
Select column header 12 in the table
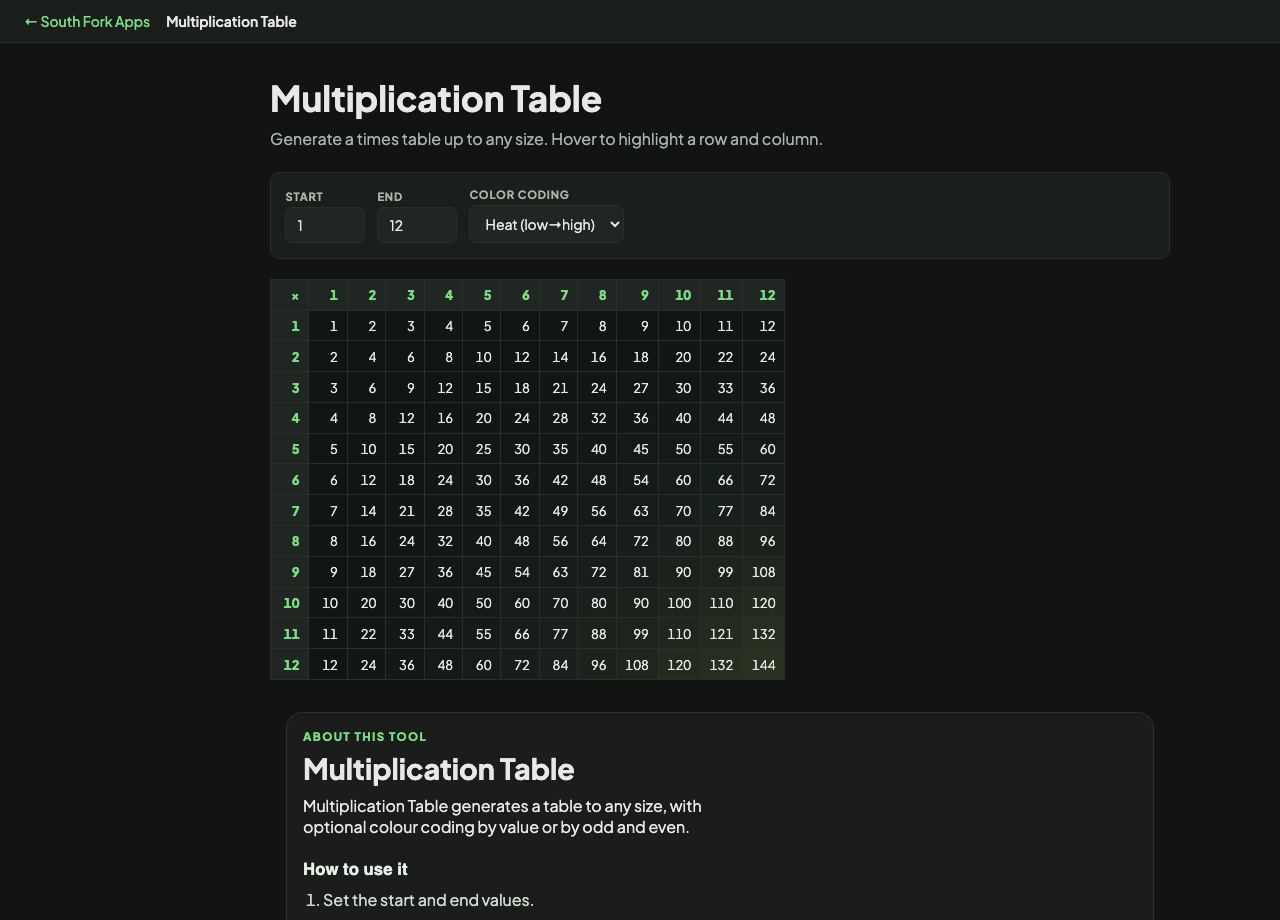(764, 295)
